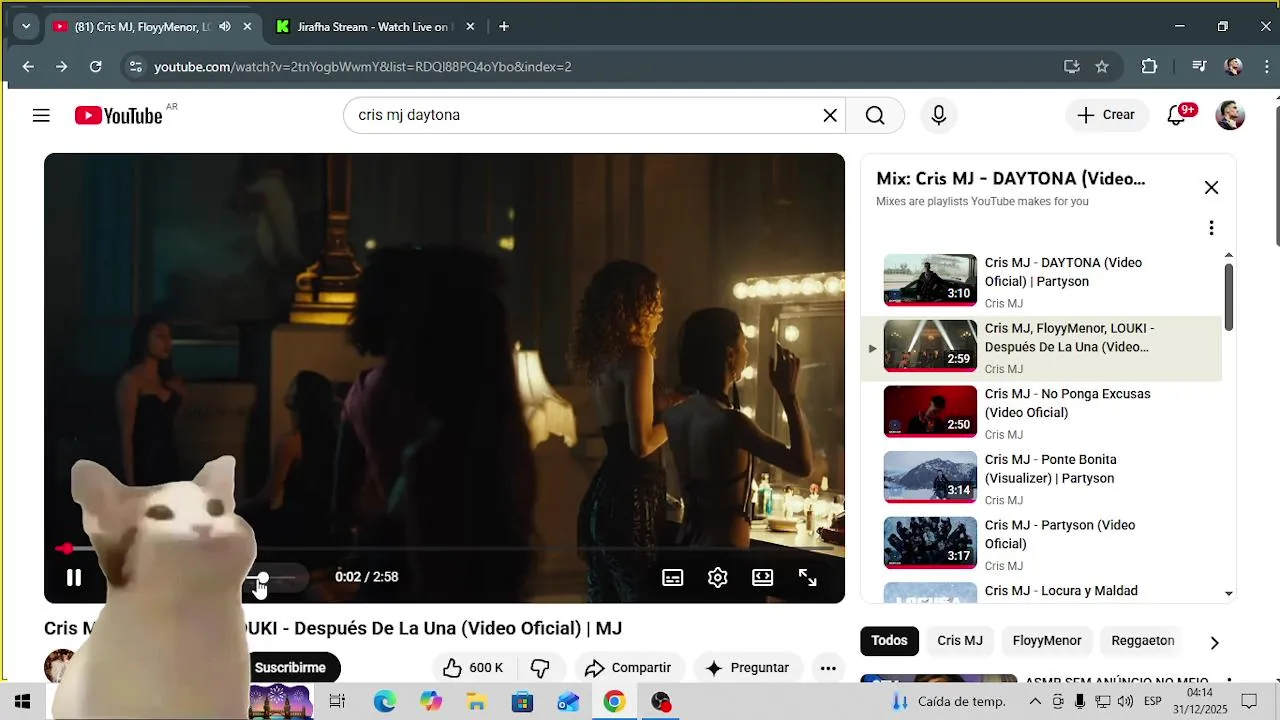Play Cris MJ - No Ponga Excusas
Image resolution: width=1280 pixels, height=720 pixels.
pyautogui.click(x=1041, y=413)
